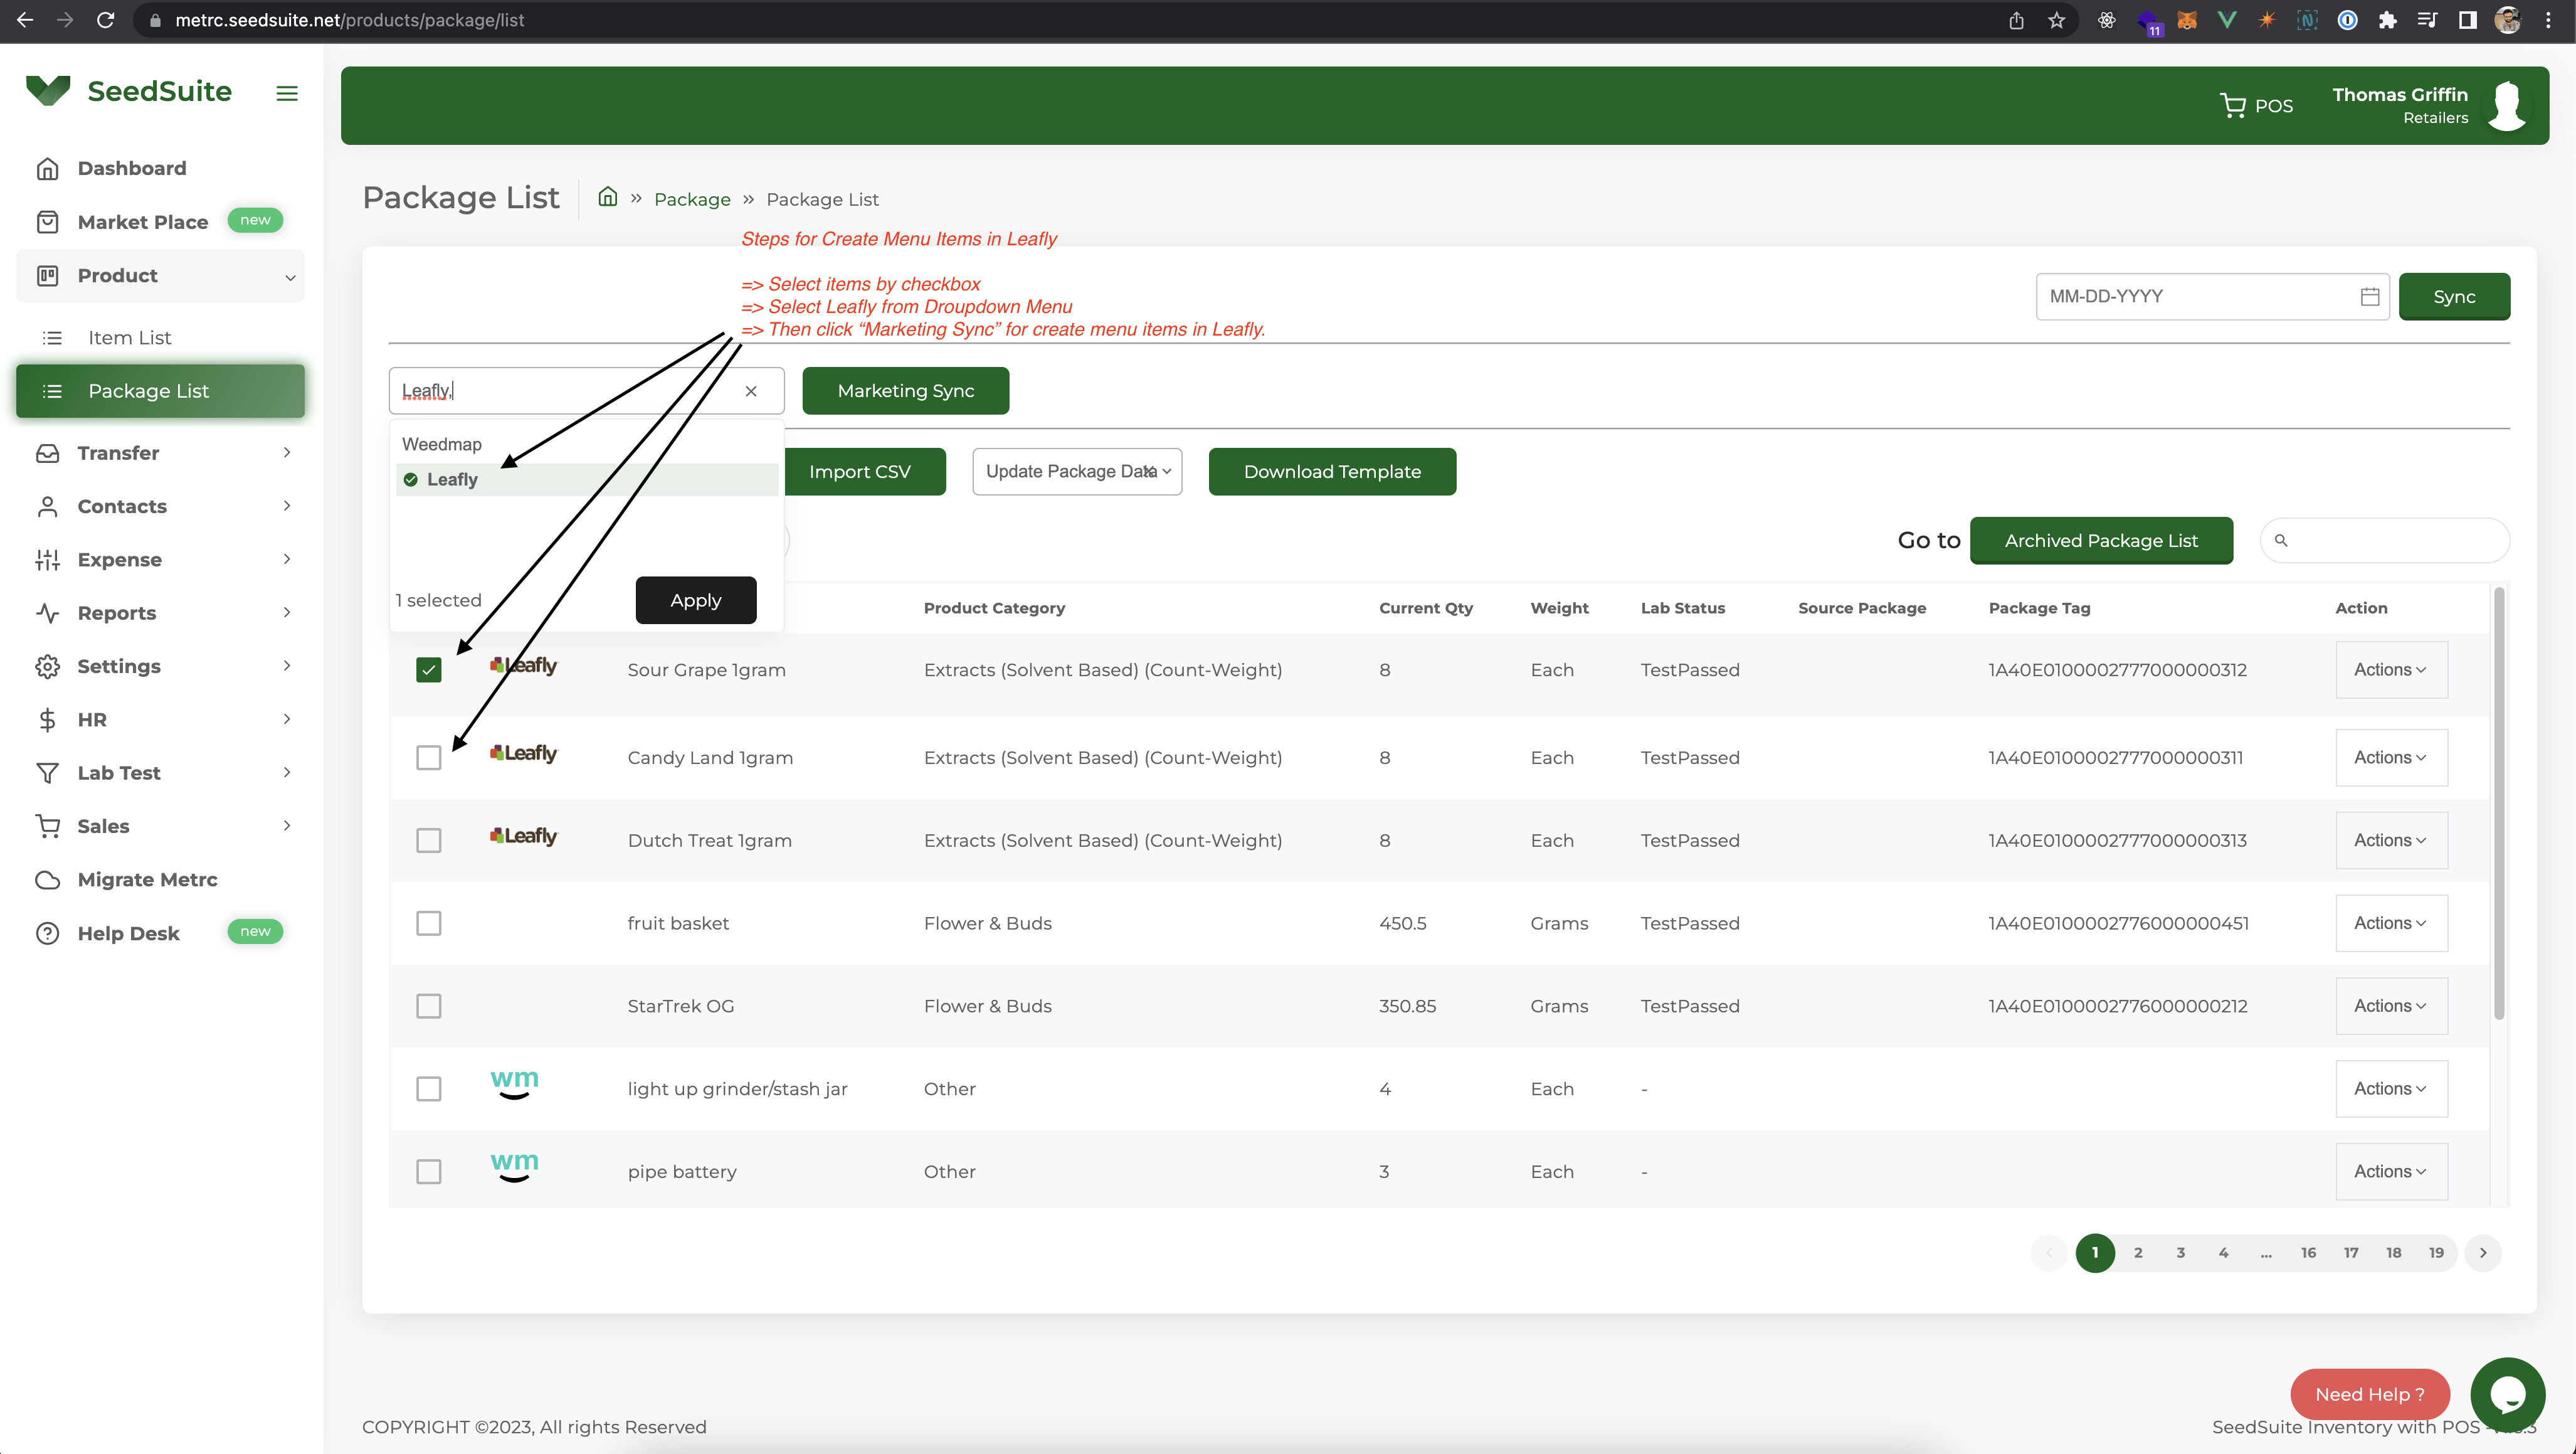This screenshot has height=1454, width=2576.
Task: Go to previous page arrow in pagination
Action: 2049,1252
